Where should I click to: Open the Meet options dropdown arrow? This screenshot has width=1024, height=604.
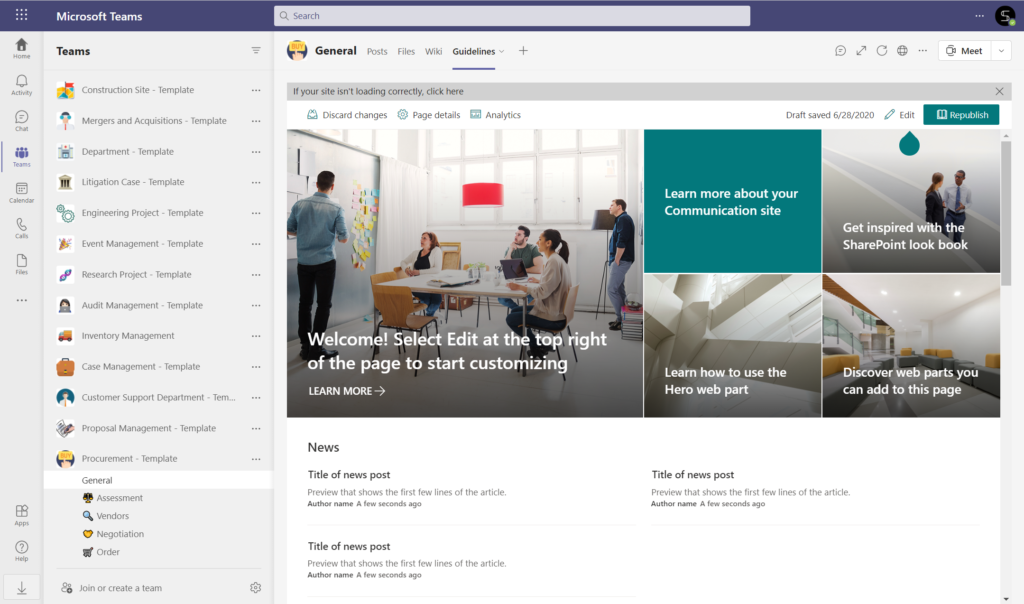point(1001,51)
